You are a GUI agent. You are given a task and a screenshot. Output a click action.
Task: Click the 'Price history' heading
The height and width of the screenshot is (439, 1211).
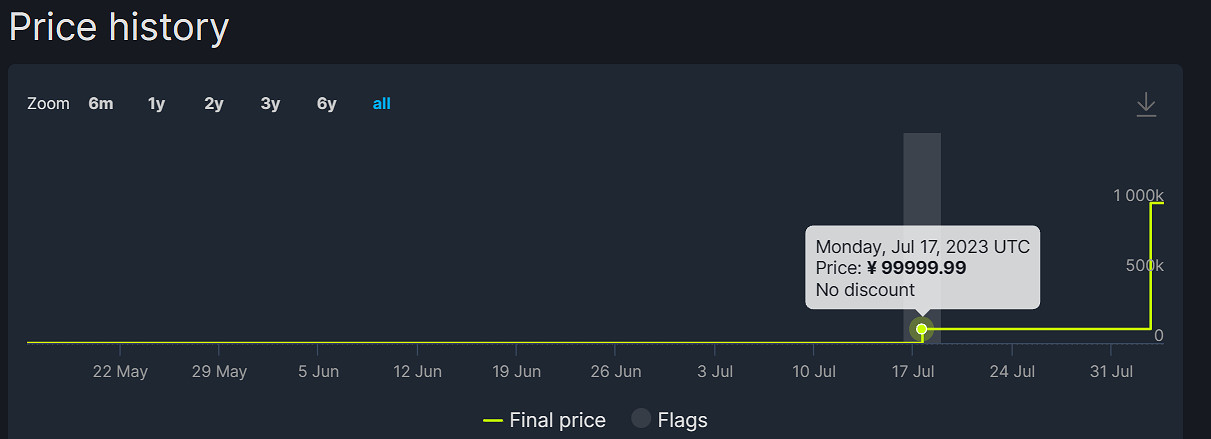(119, 27)
